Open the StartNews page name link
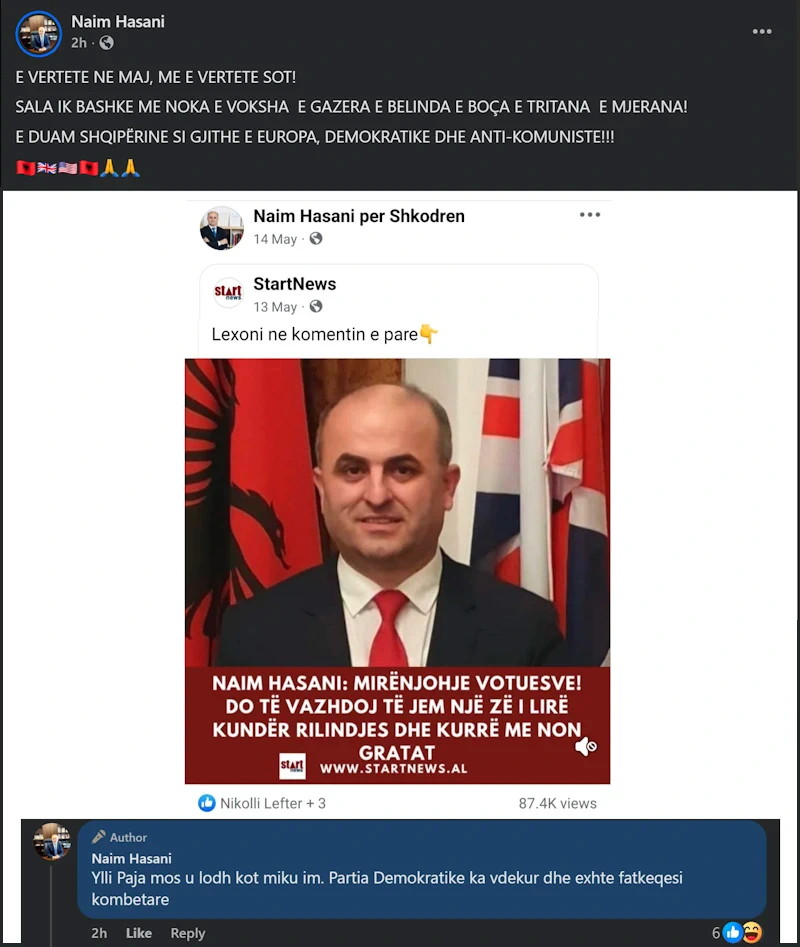This screenshot has height=947, width=800. click(295, 284)
